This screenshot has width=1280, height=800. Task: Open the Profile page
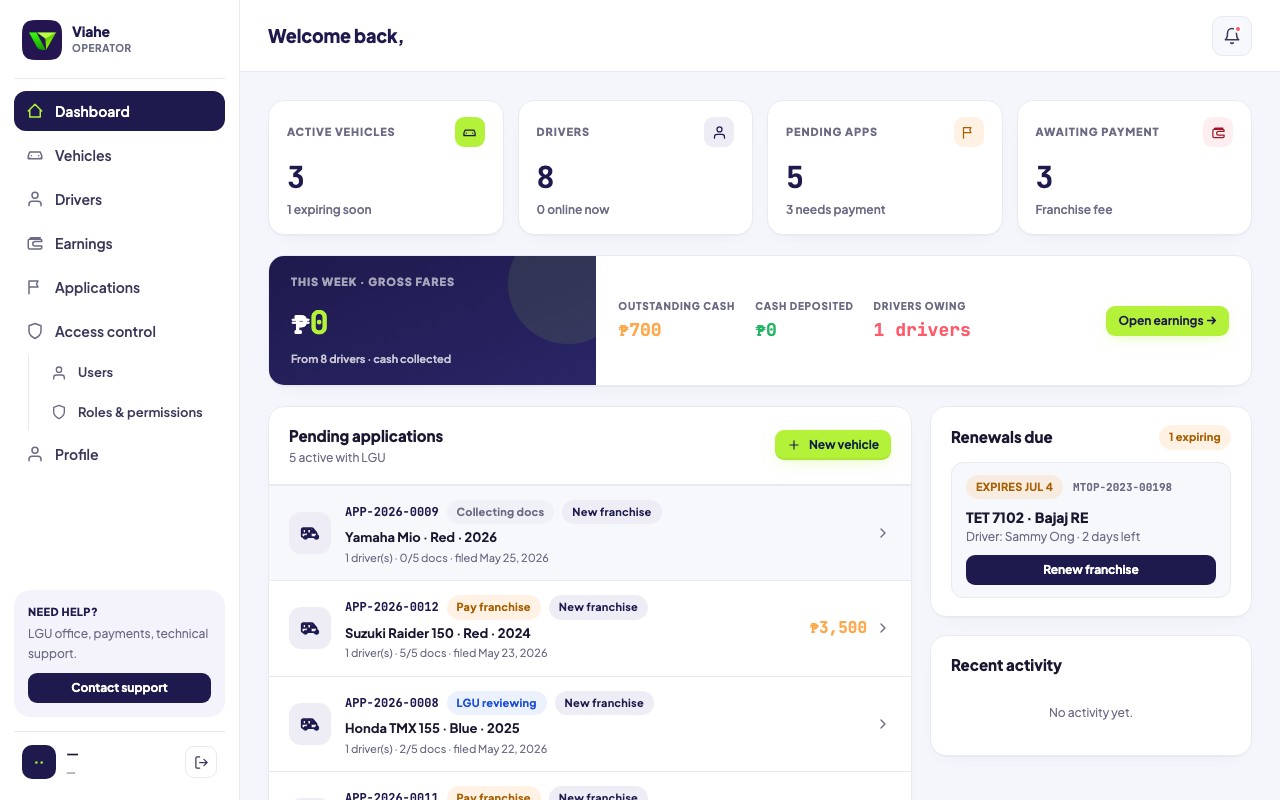click(119, 454)
